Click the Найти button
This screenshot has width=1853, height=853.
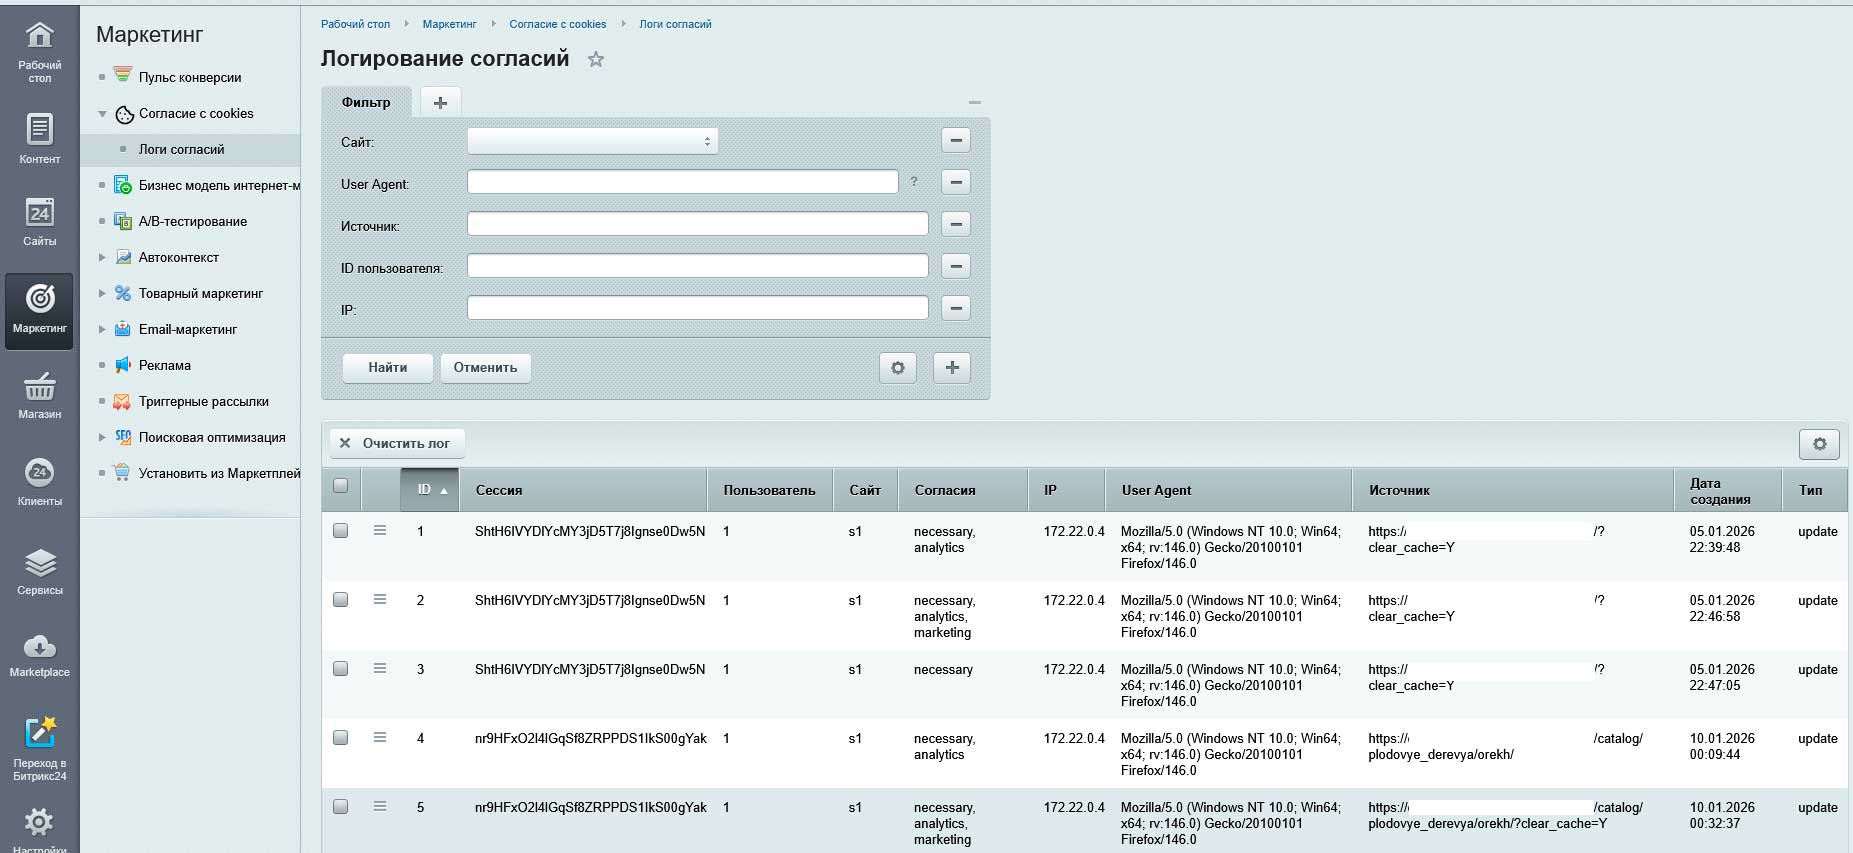(387, 368)
